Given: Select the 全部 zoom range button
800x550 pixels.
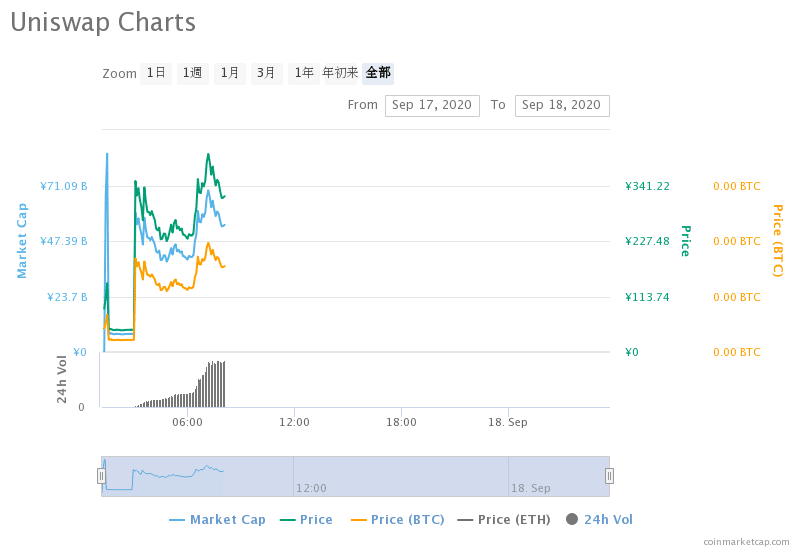Looking at the screenshot, I should [x=378, y=73].
